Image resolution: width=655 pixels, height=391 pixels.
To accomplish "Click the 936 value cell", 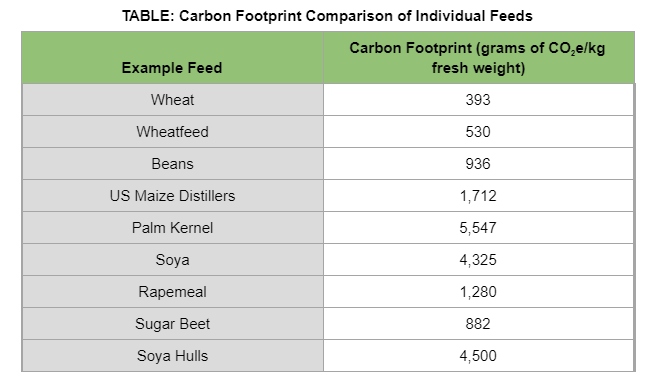I will (x=478, y=164).
